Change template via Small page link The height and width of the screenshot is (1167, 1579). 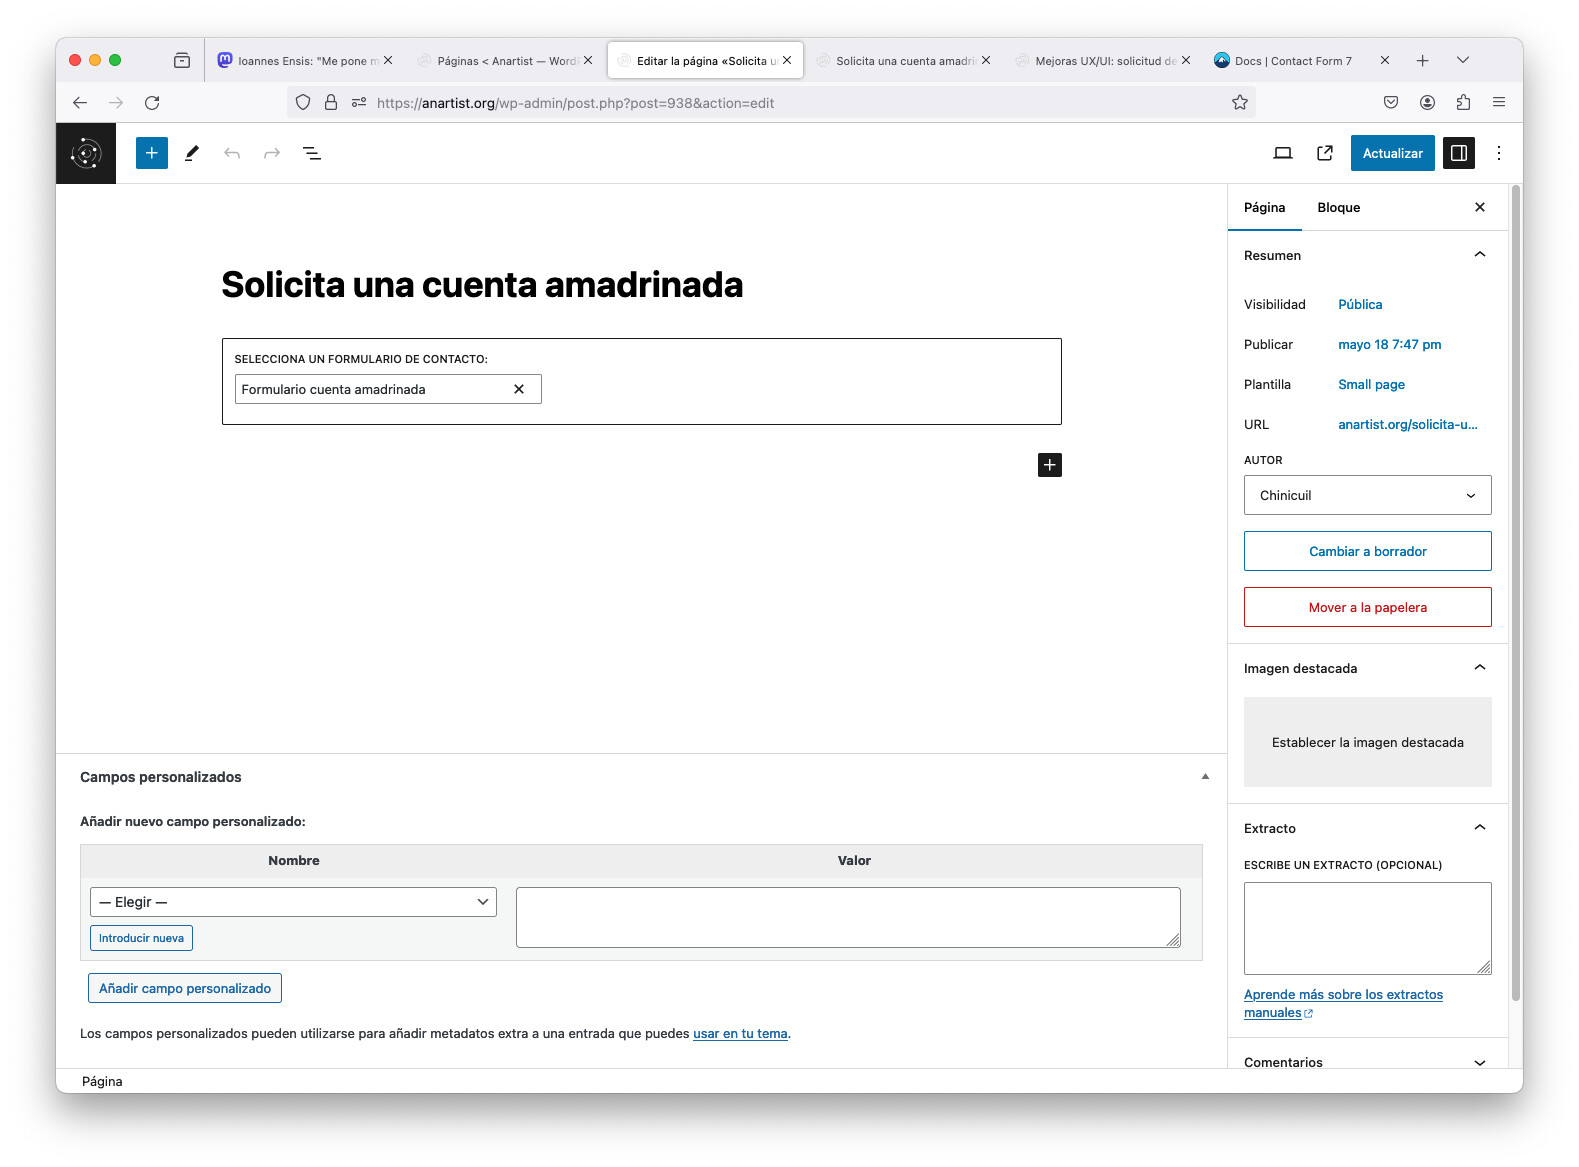coord(1371,384)
